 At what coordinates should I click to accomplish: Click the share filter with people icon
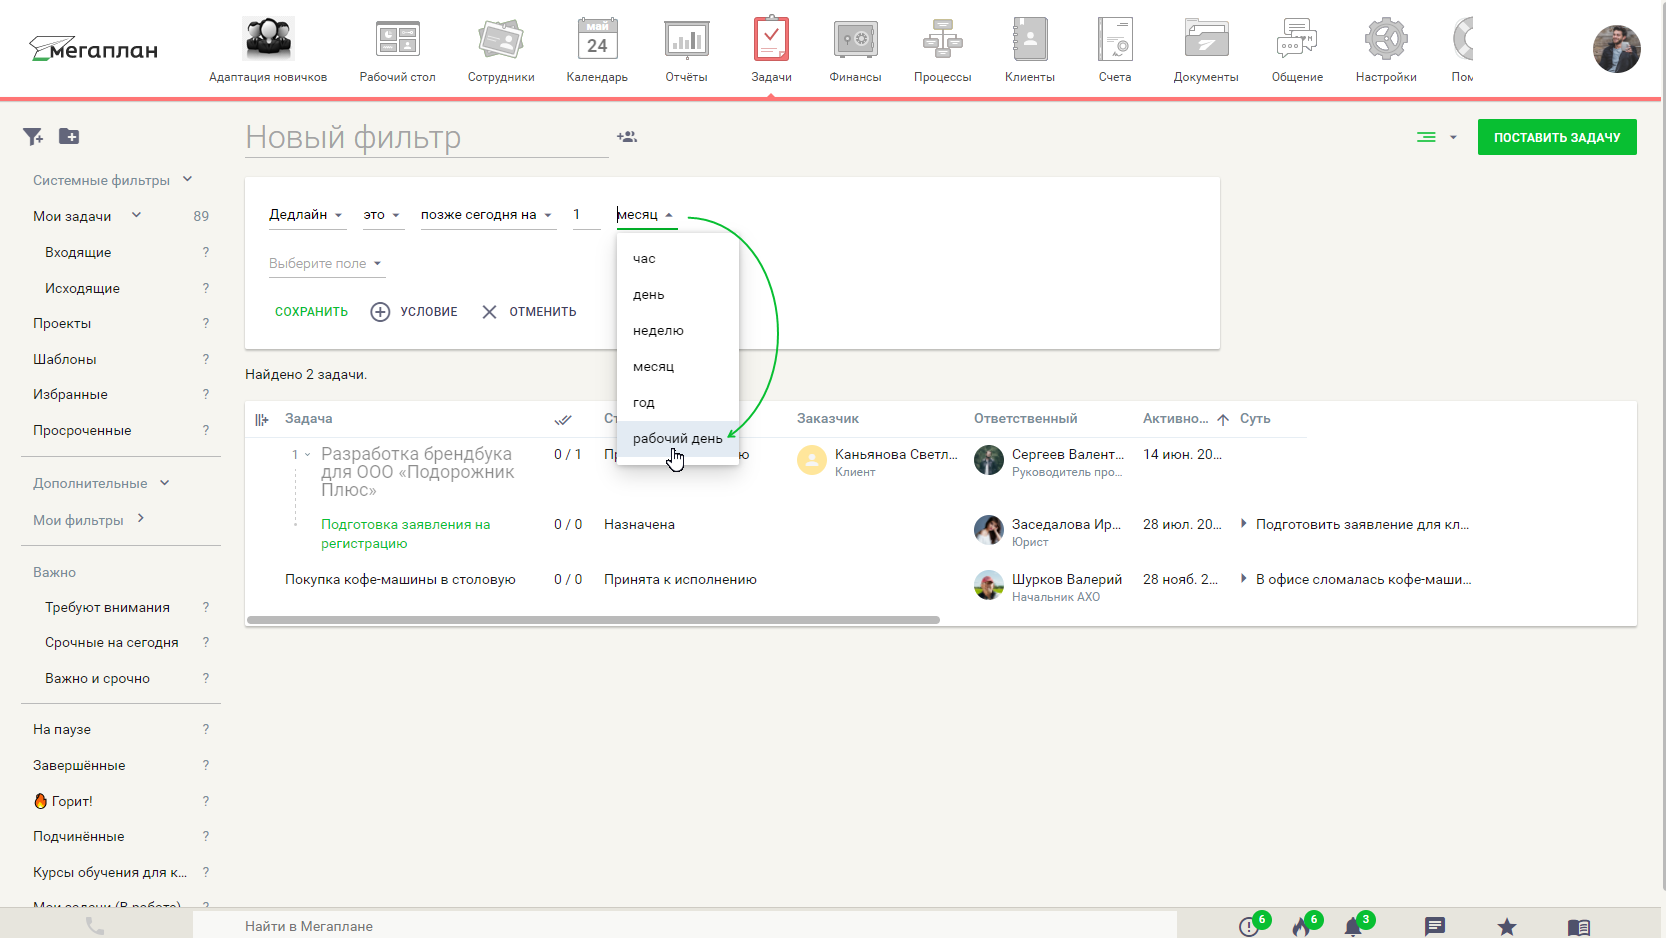tap(627, 137)
